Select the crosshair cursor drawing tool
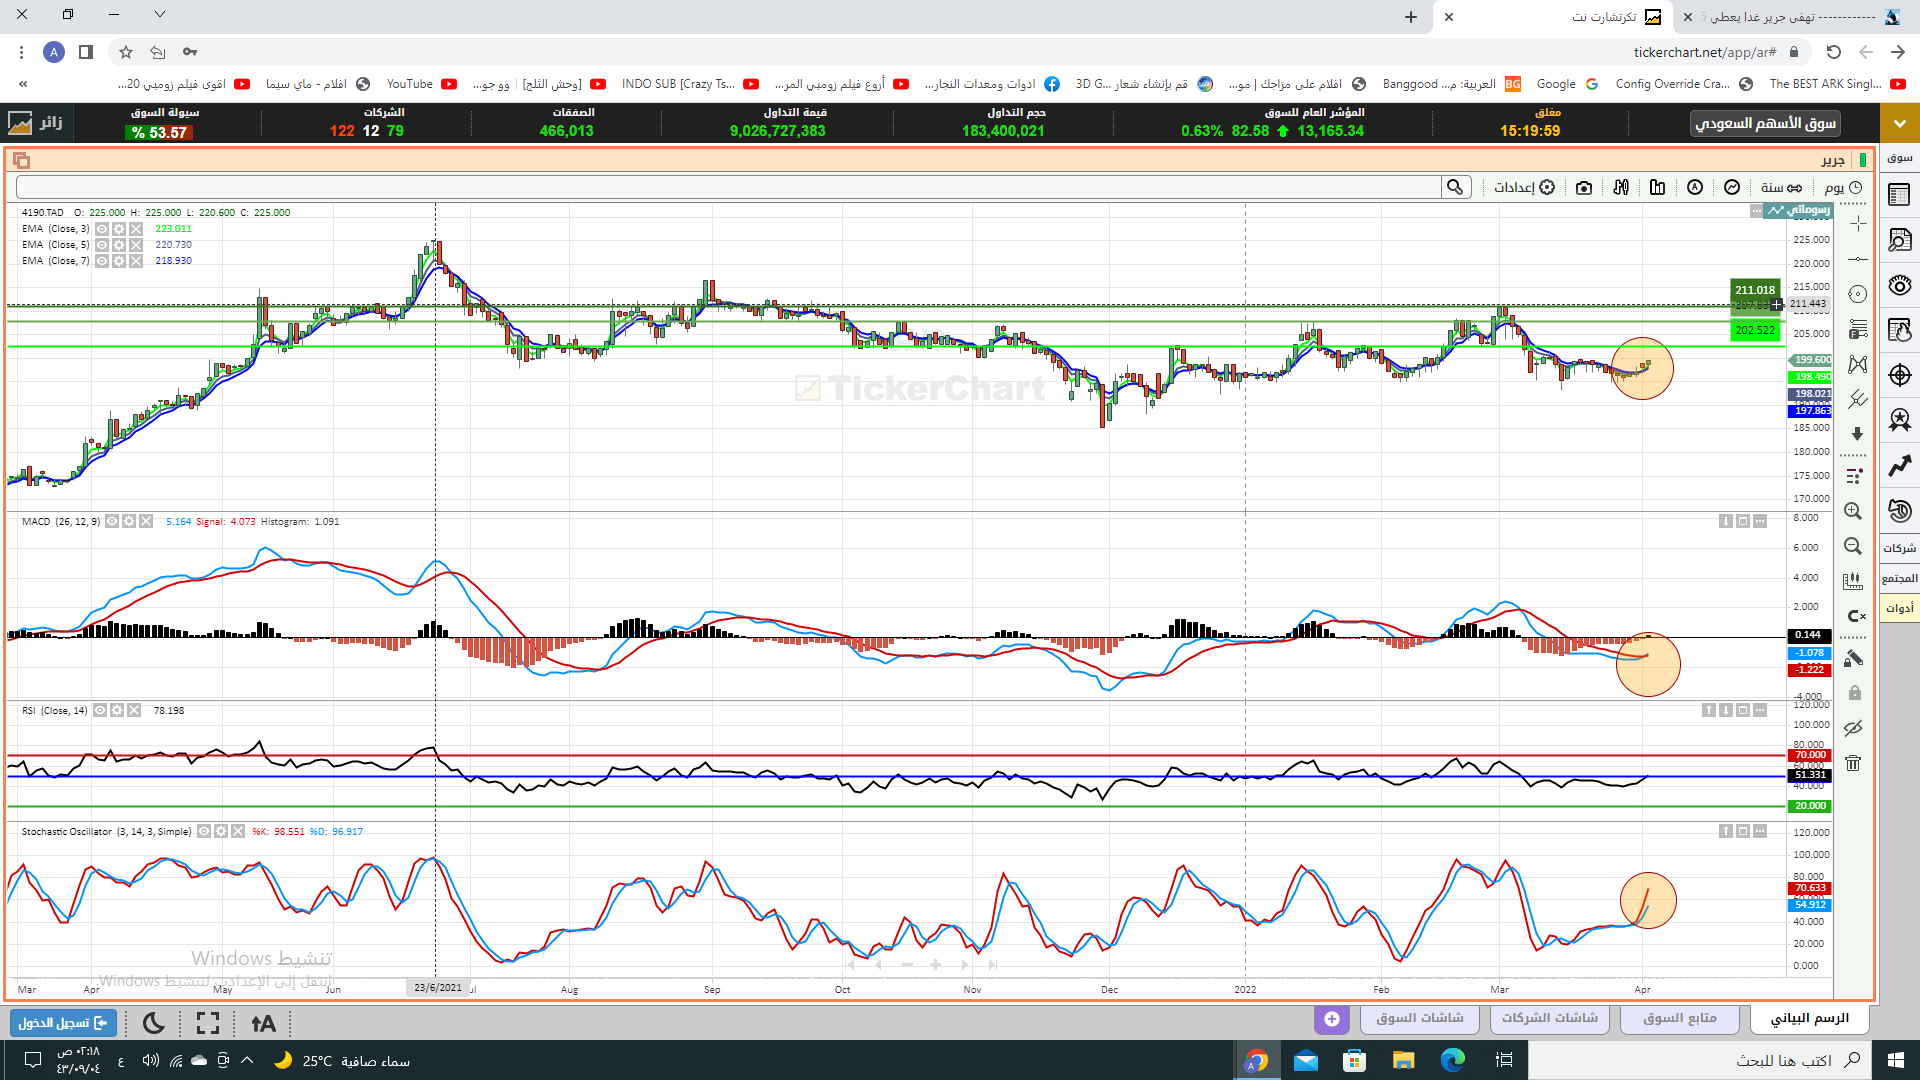 pyautogui.click(x=1857, y=224)
